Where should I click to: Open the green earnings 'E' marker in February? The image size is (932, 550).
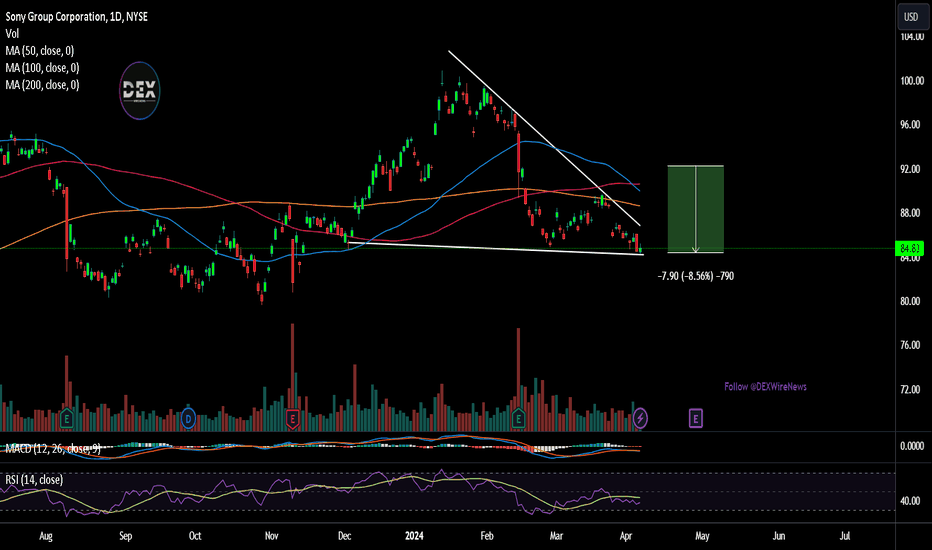(518, 419)
